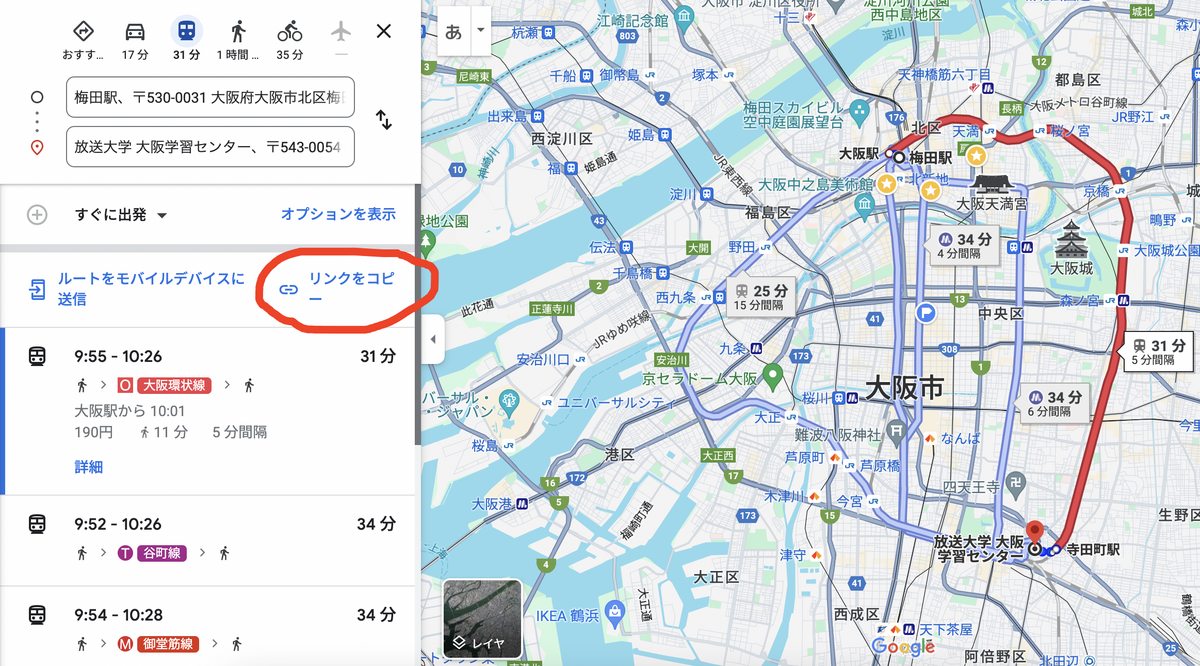
Task: Click the 大阪環状線 line badge
Action: pos(176,385)
